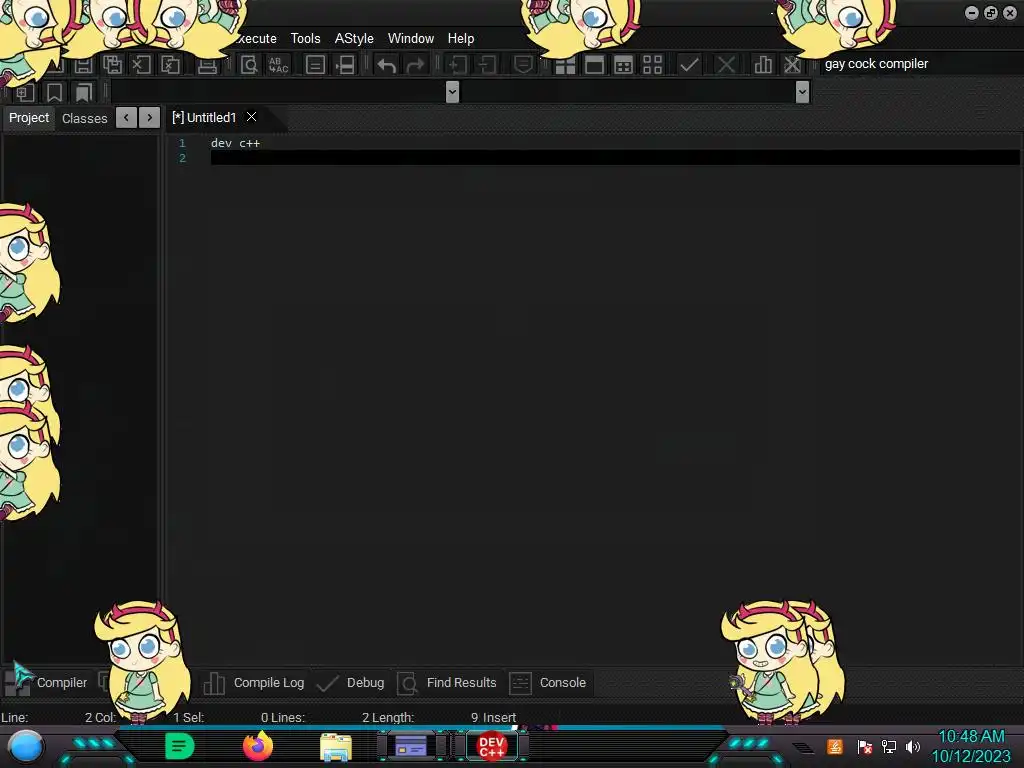Click the Redo arrow icon
The height and width of the screenshot is (768, 1024).
415,65
